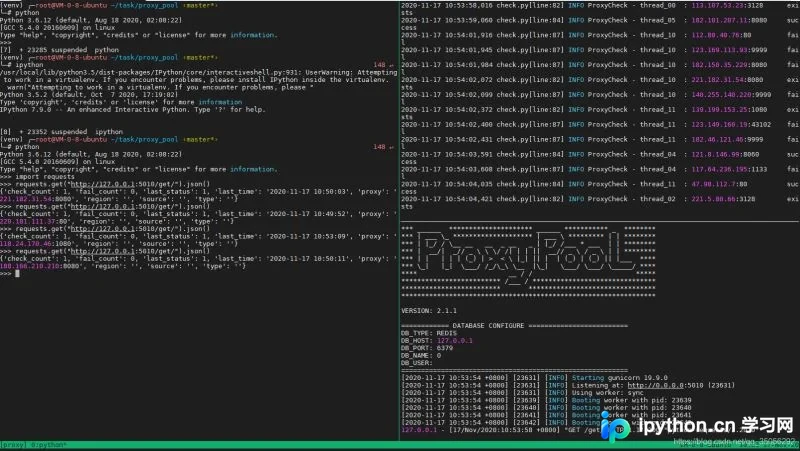Click log proxy '182.150.35.229:8080'

[729, 65]
